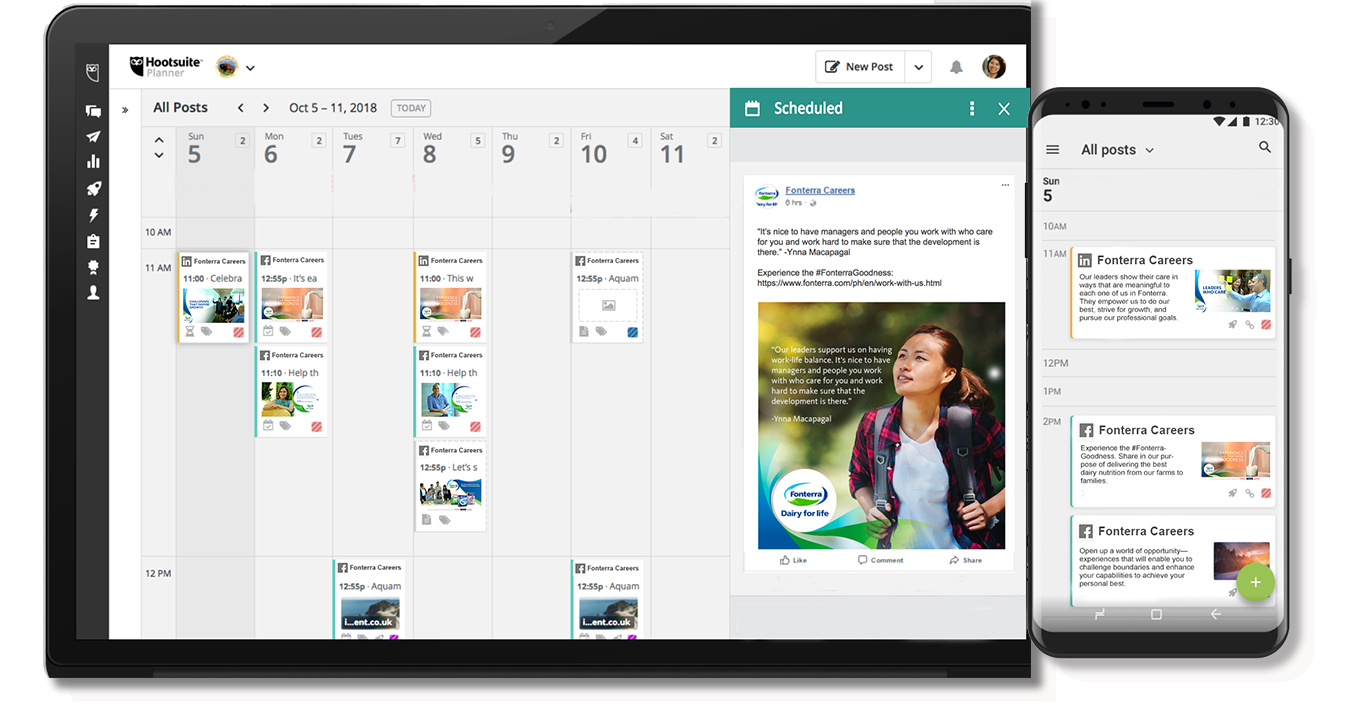The height and width of the screenshot is (706, 1354).
Task: Open Monday 11:10 Help th post thumbnail
Action: point(292,400)
